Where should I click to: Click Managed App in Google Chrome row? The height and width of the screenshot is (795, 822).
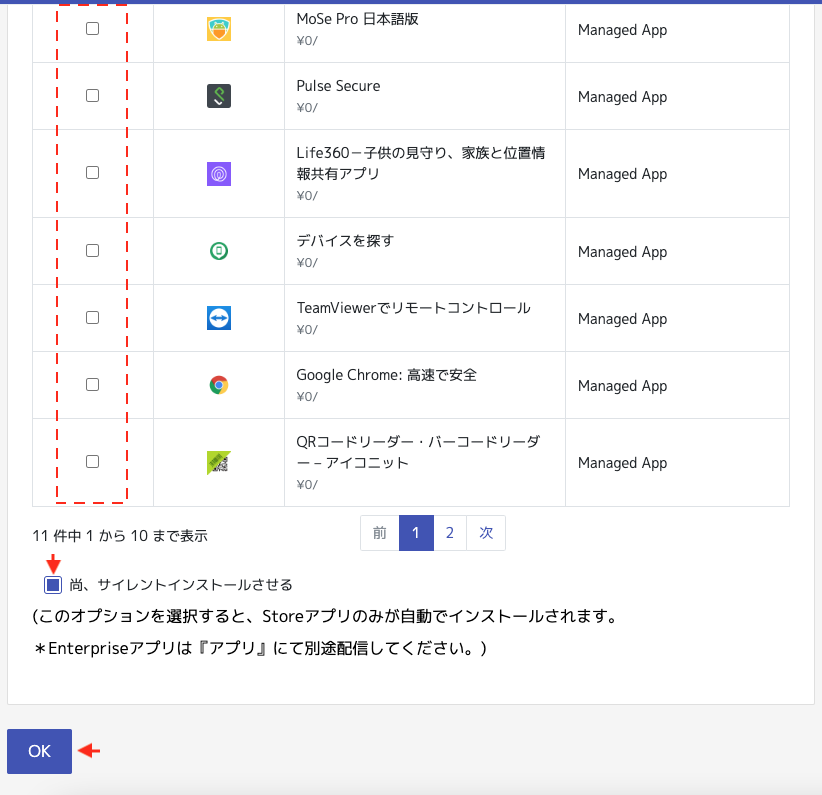click(x=622, y=386)
